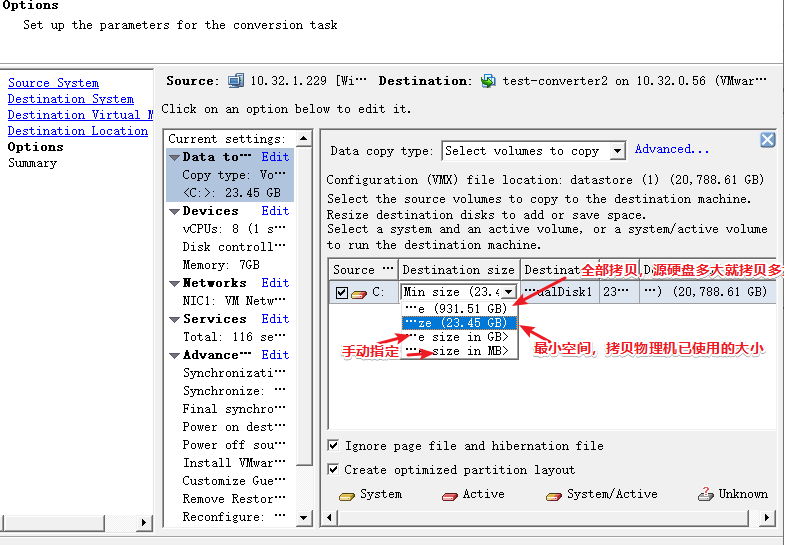Image resolution: width=785 pixels, height=545 pixels.
Task: Open the Data copy type dropdown
Action: [x=616, y=151]
